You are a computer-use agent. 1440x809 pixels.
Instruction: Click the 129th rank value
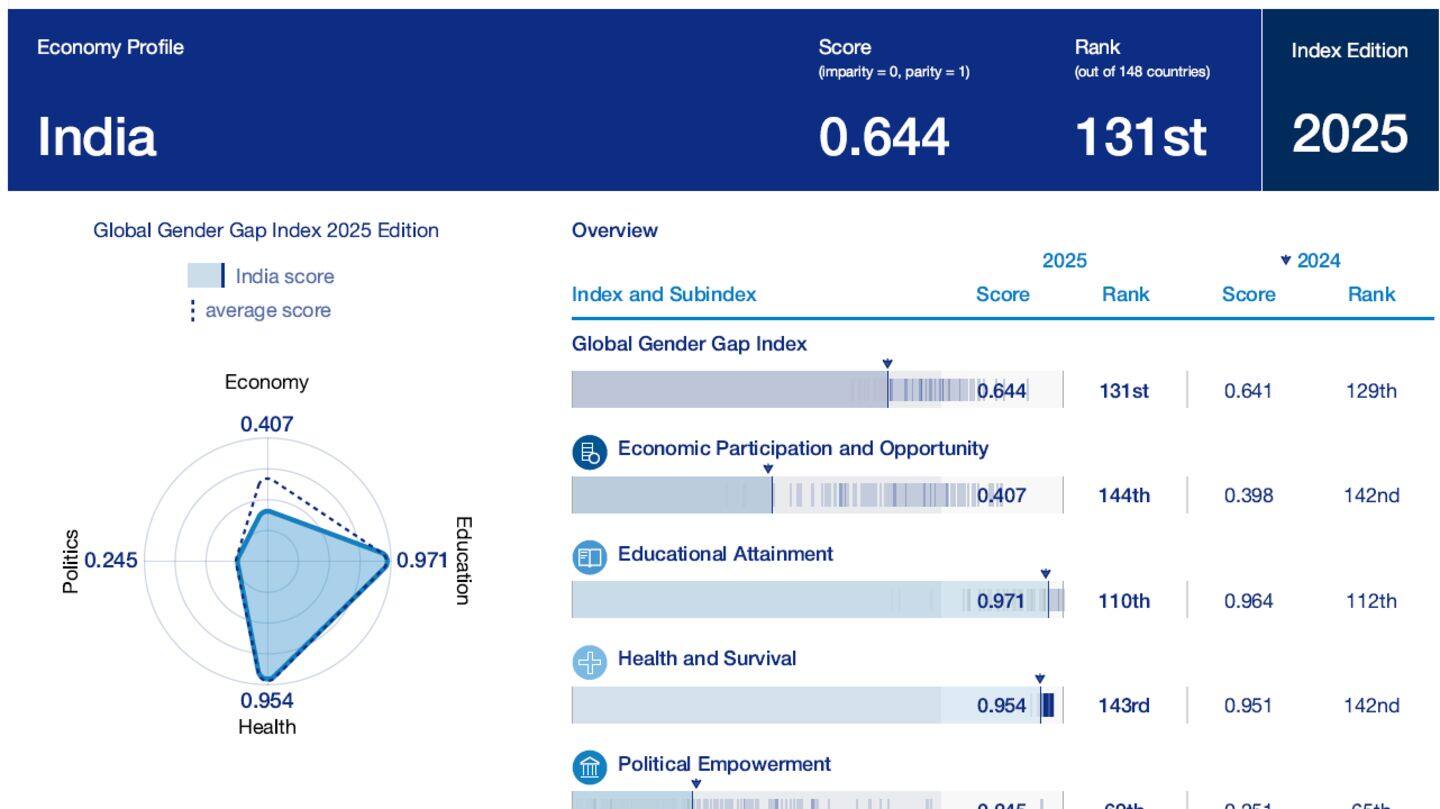pos(1372,390)
